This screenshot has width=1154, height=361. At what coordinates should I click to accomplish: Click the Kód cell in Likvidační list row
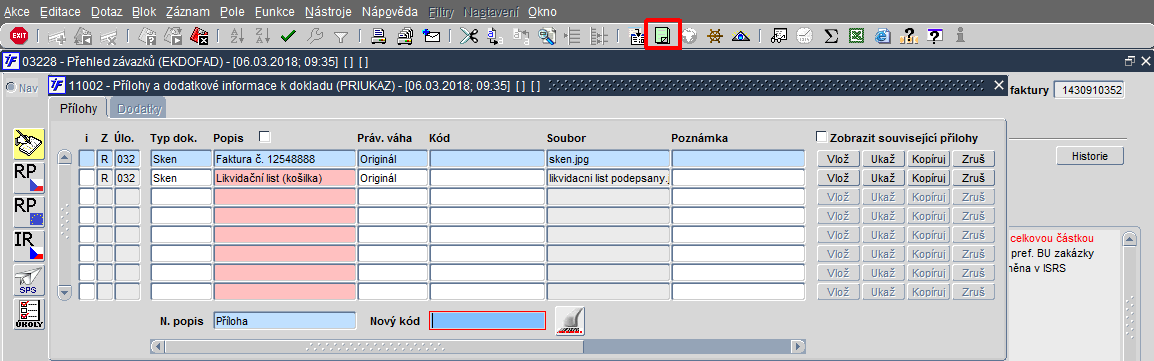pyautogui.click(x=486, y=177)
